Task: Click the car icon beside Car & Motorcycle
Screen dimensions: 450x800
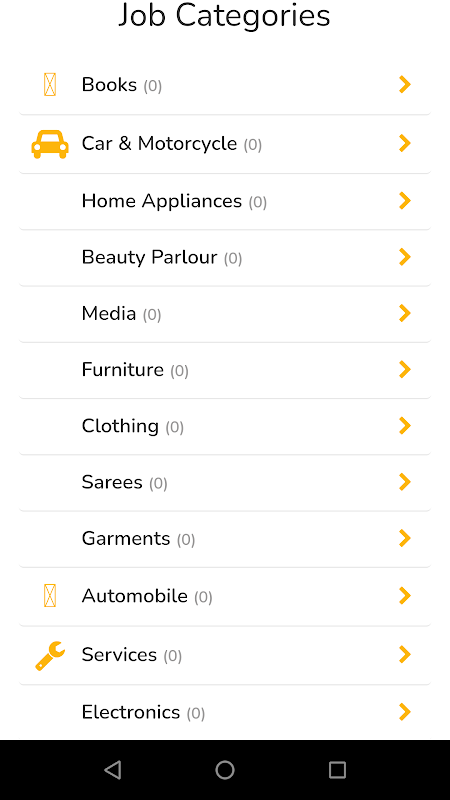Action: (x=49, y=144)
